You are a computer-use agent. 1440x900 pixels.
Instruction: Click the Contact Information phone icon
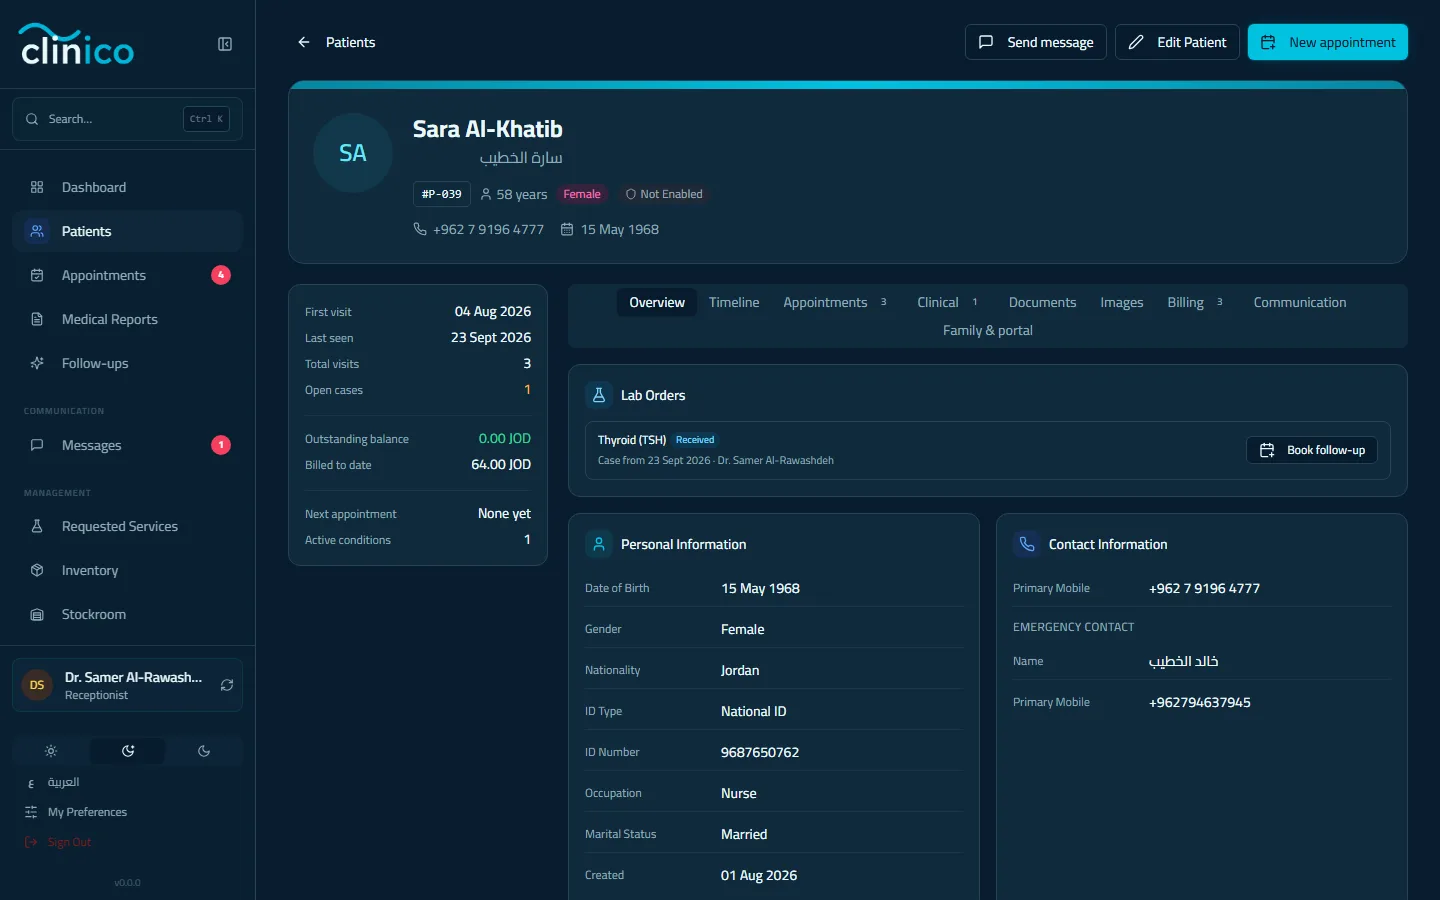pos(1027,544)
